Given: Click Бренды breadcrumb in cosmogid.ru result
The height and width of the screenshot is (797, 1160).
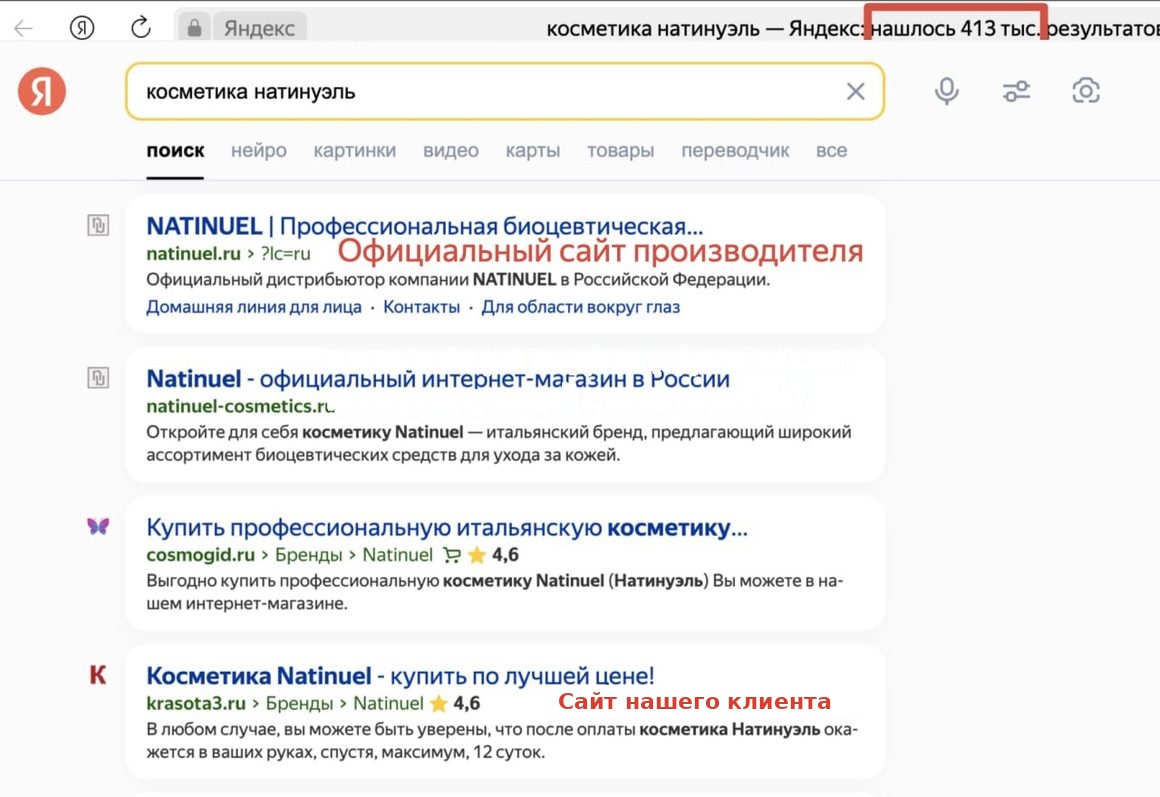Looking at the screenshot, I should (308, 555).
